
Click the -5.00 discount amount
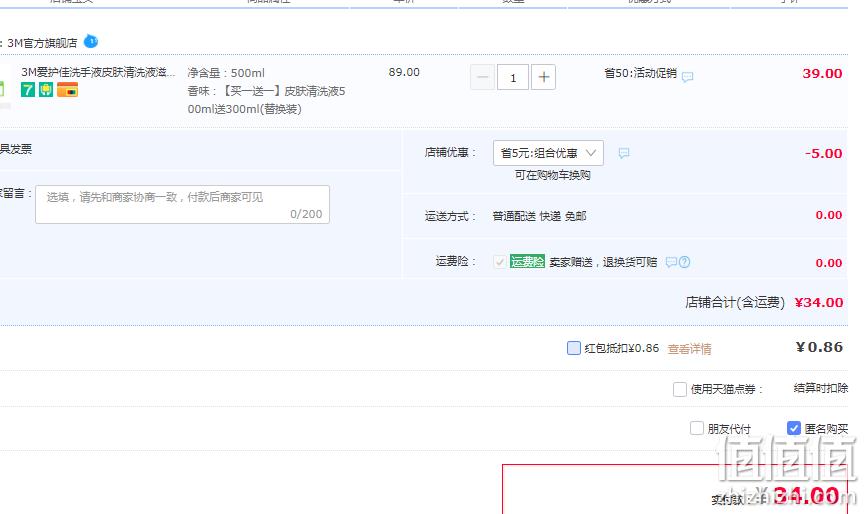click(823, 153)
